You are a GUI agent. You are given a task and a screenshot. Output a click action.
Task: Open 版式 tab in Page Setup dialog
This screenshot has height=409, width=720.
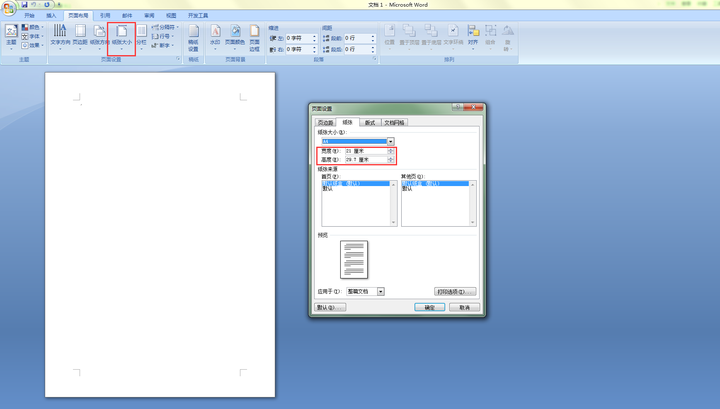[370, 123]
